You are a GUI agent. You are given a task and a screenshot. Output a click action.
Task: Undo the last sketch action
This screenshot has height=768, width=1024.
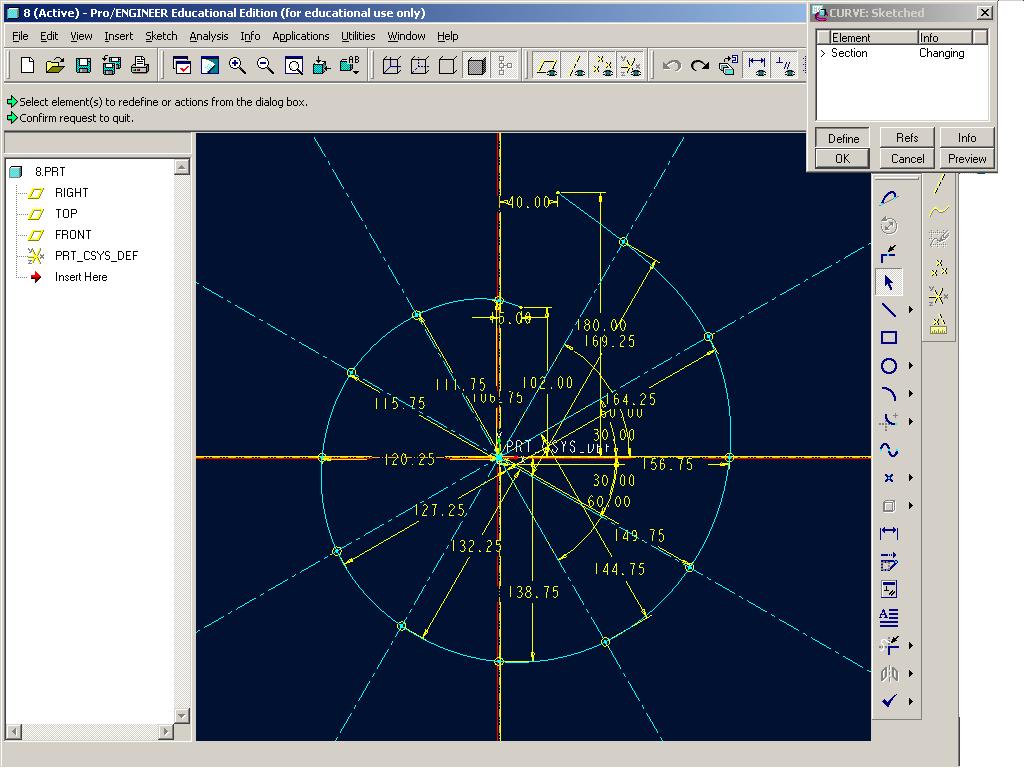(x=672, y=65)
